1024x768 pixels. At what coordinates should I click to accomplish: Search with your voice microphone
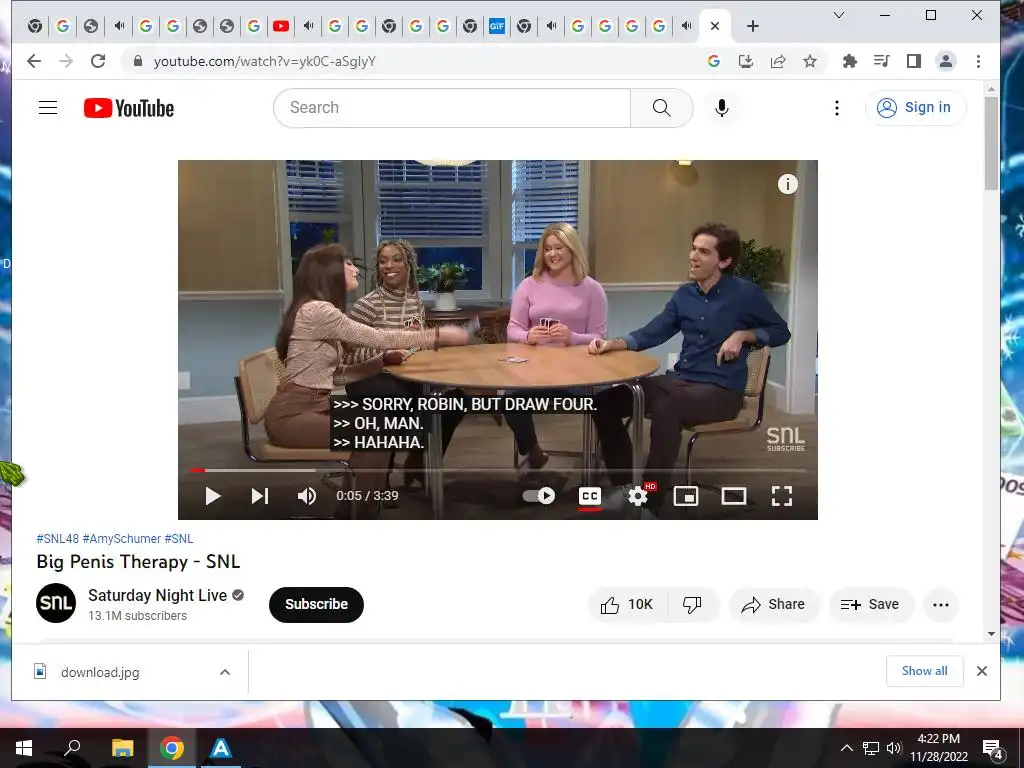(722, 108)
